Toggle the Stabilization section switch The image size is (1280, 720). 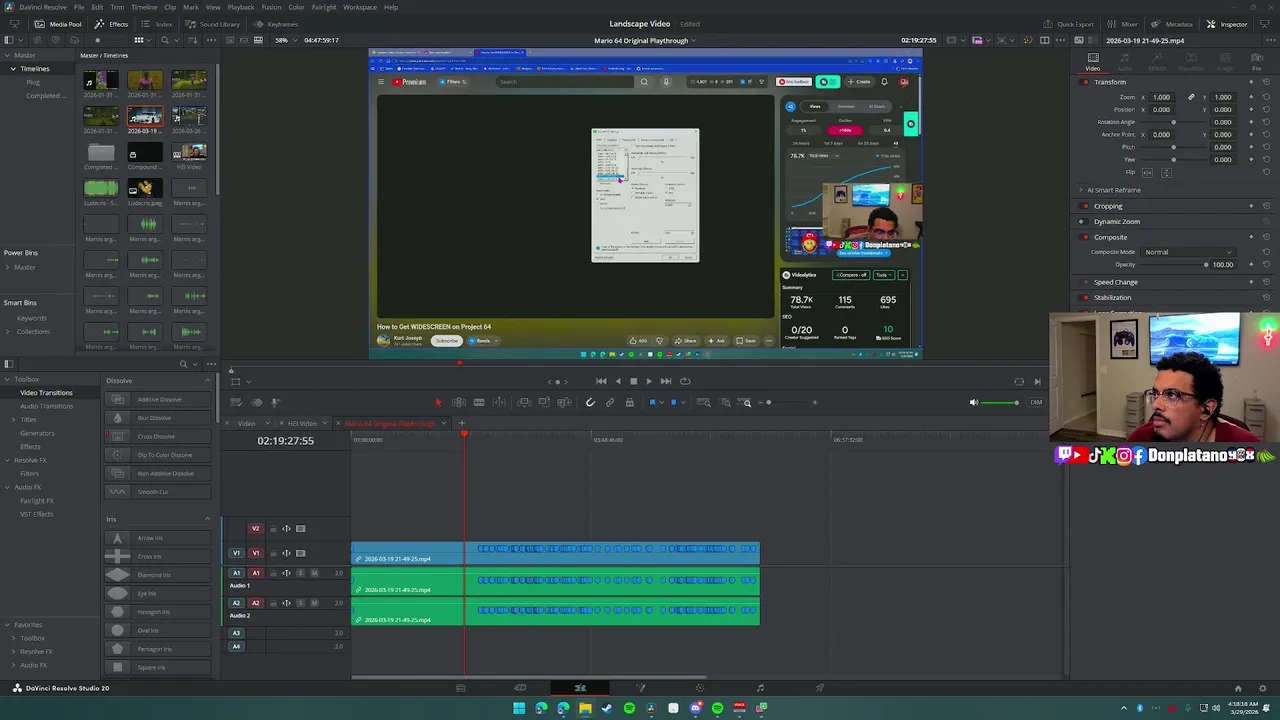[x=1085, y=297]
